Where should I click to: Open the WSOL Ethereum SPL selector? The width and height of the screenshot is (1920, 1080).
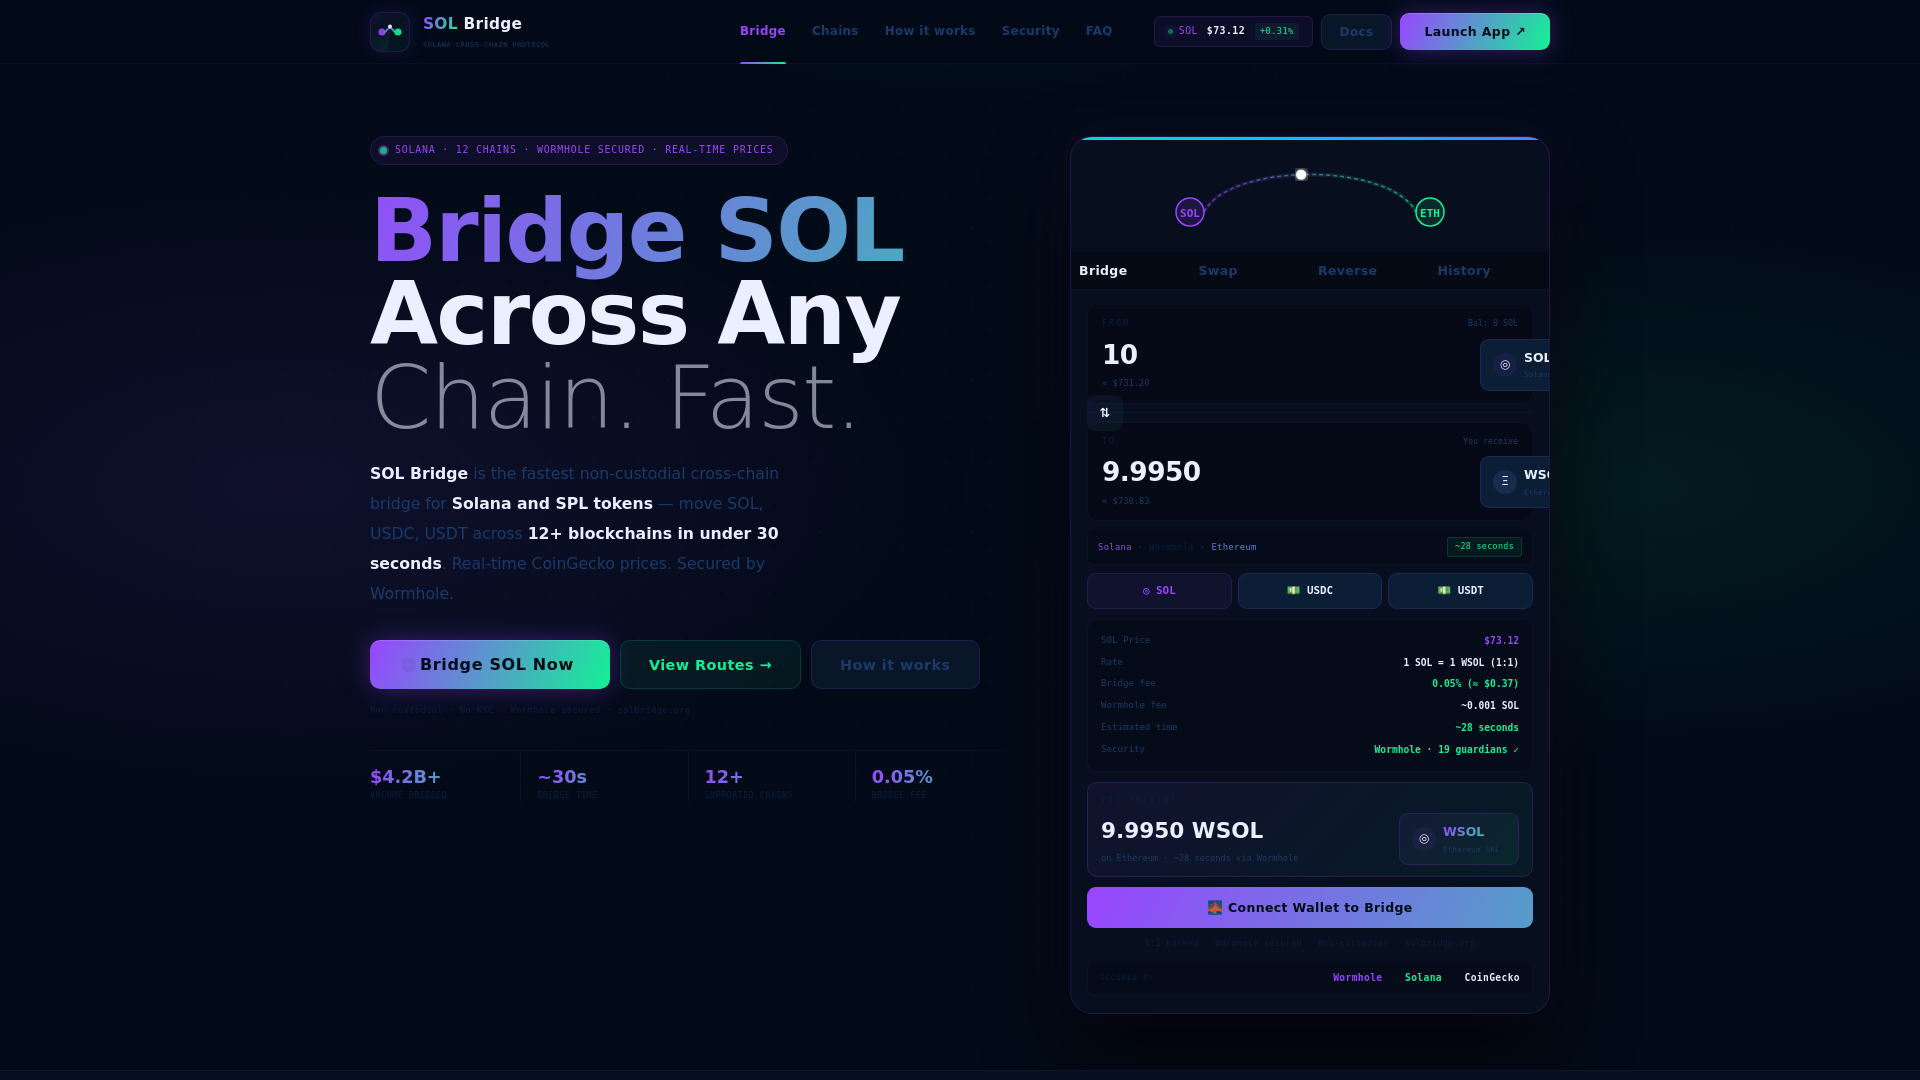pyautogui.click(x=1459, y=839)
